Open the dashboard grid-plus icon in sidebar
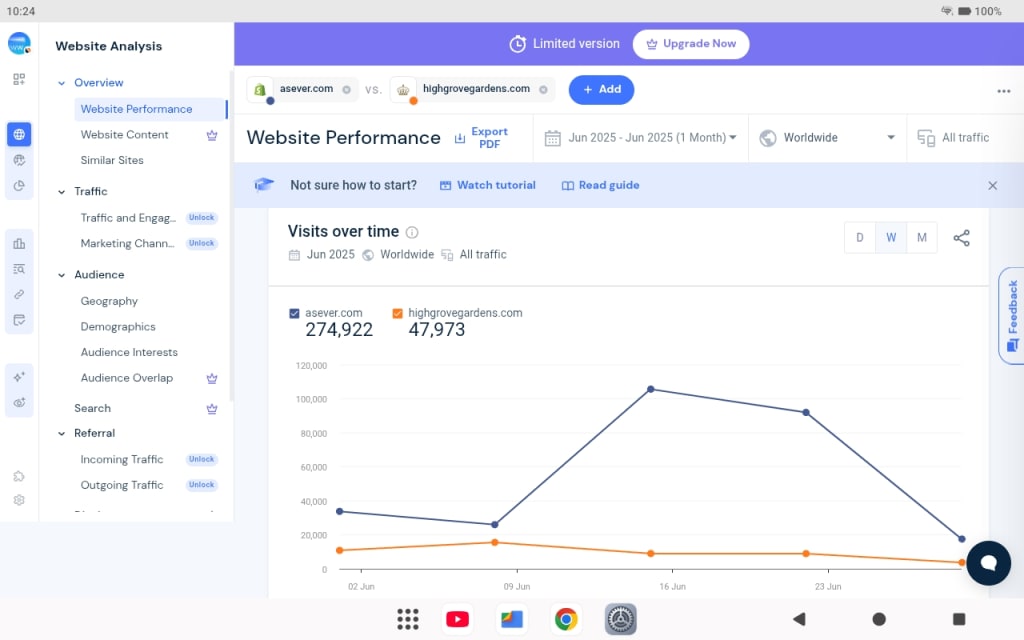 coord(19,79)
